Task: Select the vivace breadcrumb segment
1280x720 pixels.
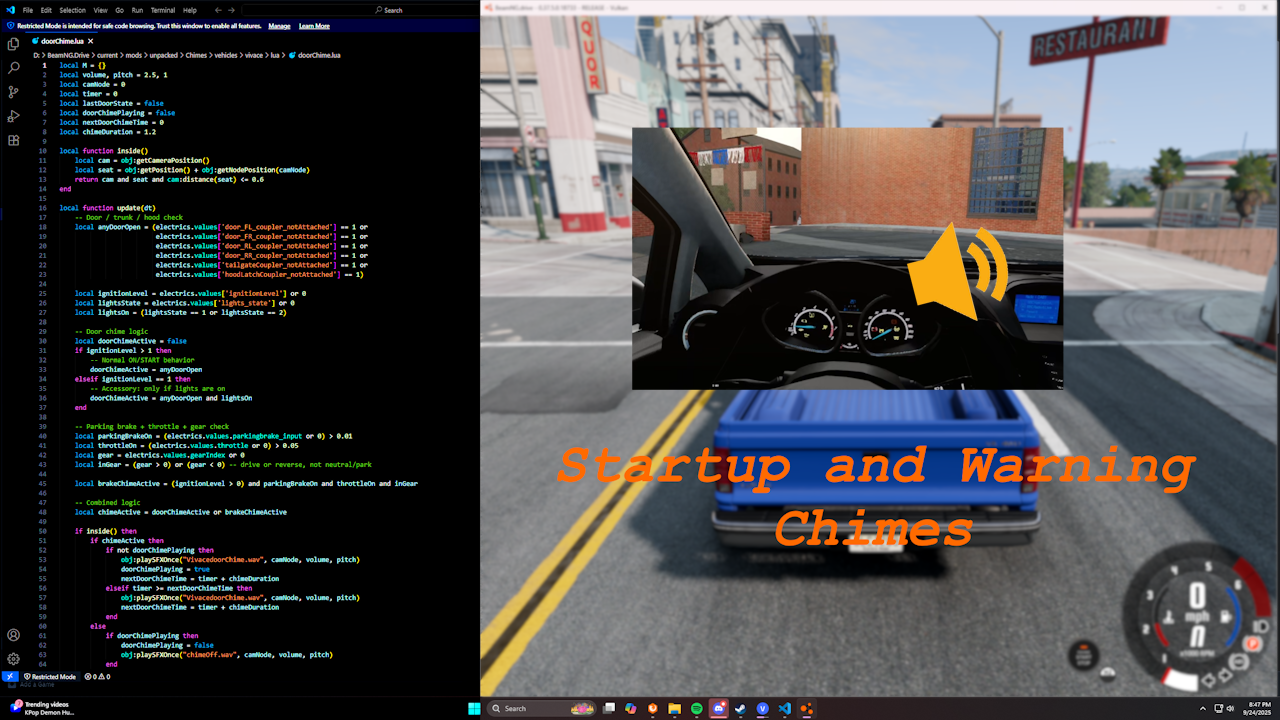Action: (254, 55)
